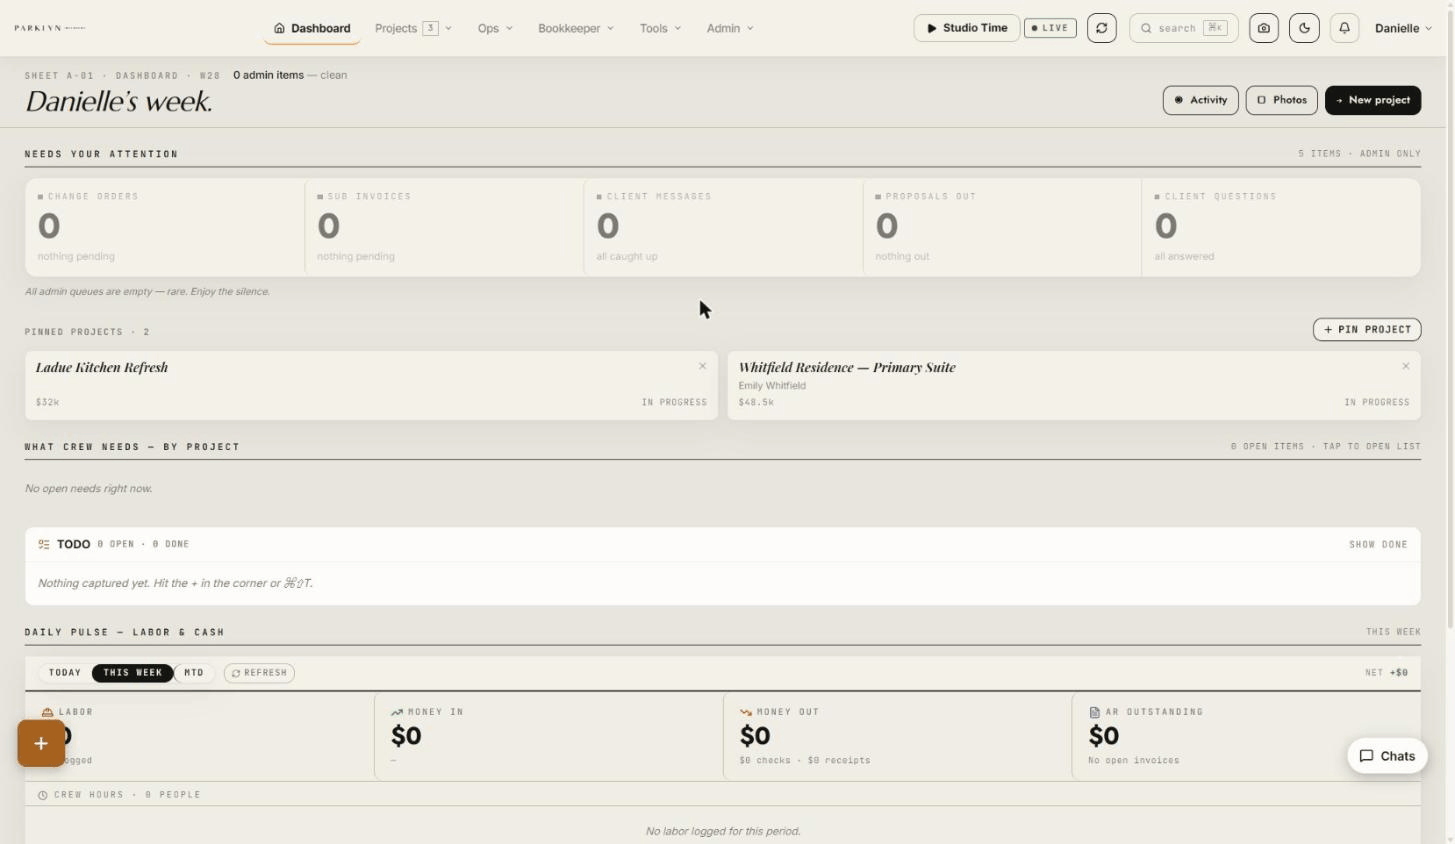Click the AR Outstanding document icon

[x=1094, y=712]
